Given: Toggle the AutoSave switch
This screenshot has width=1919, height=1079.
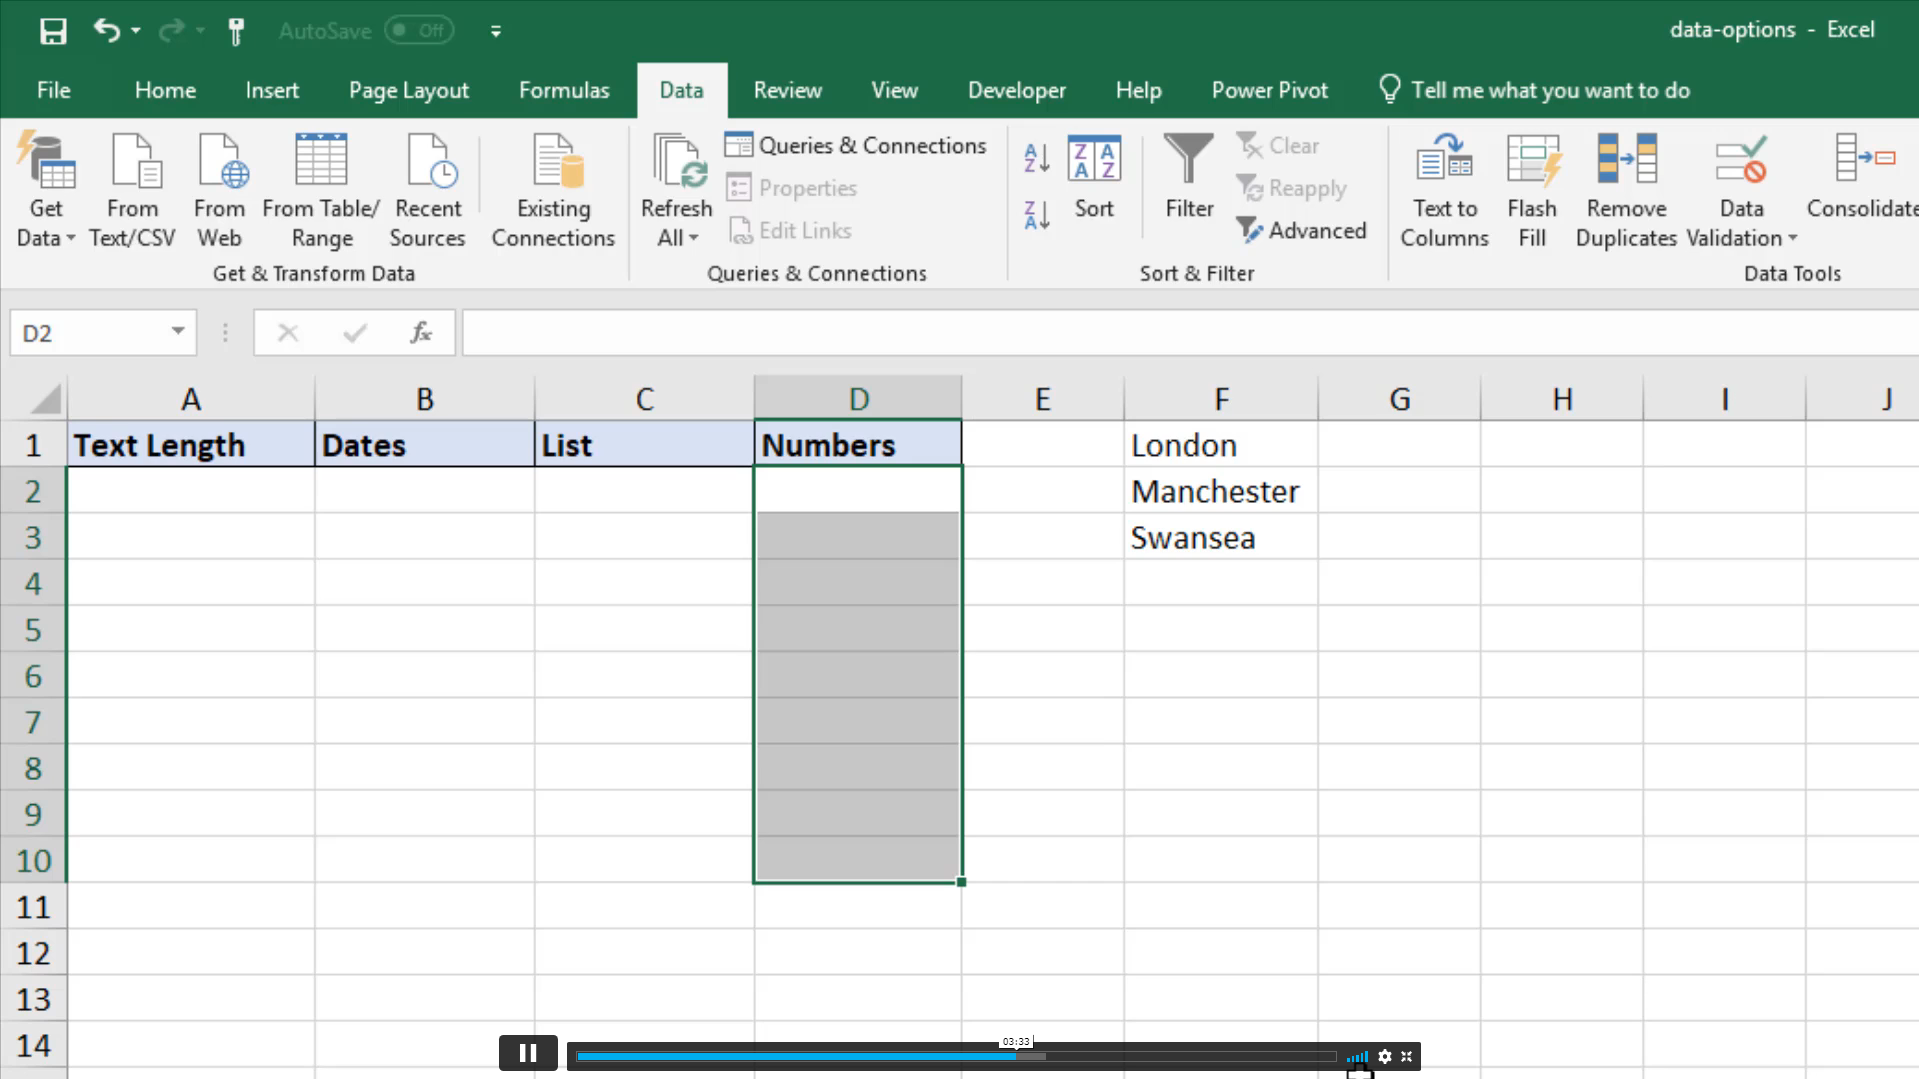Looking at the screenshot, I should click(x=419, y=30).
